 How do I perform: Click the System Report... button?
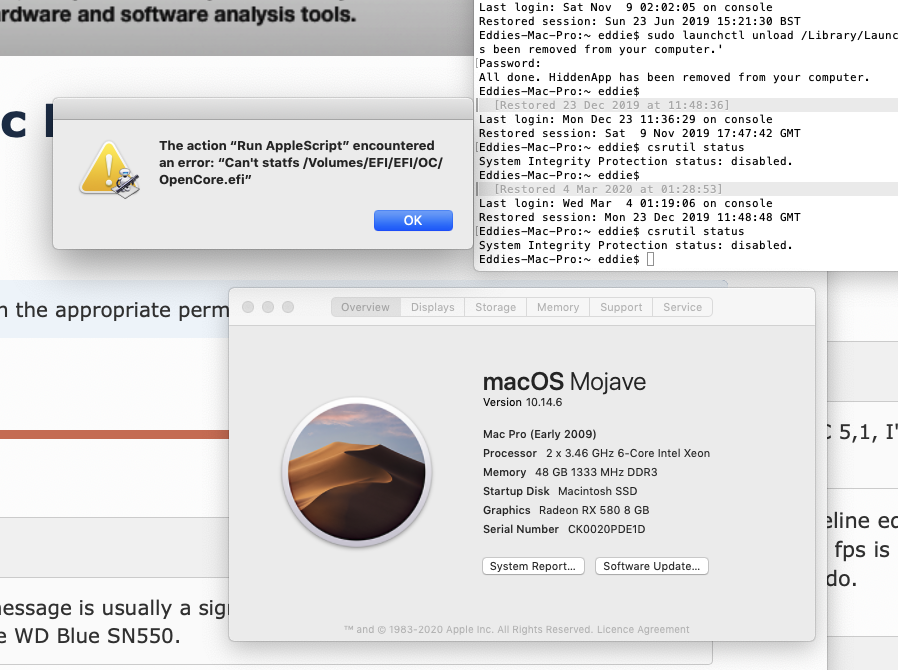pos(533,566)
